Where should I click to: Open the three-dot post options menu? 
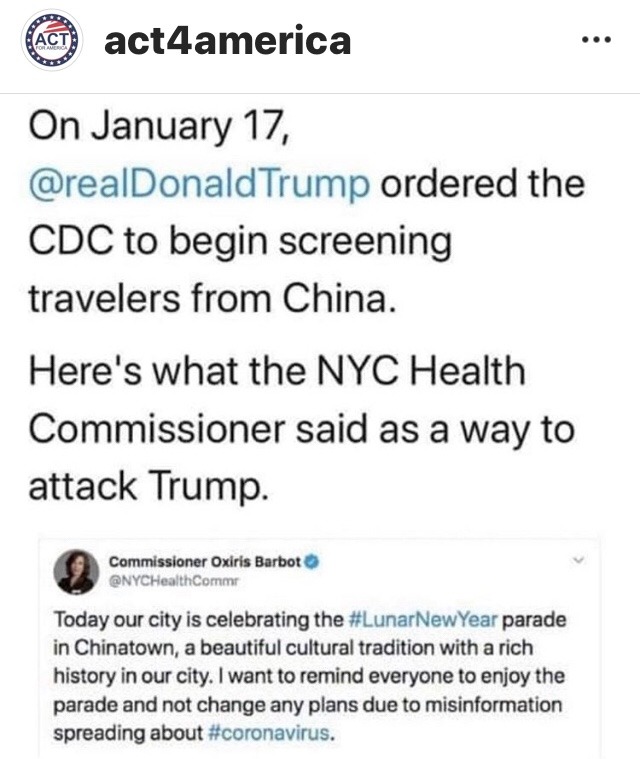(x=596, y=40)
